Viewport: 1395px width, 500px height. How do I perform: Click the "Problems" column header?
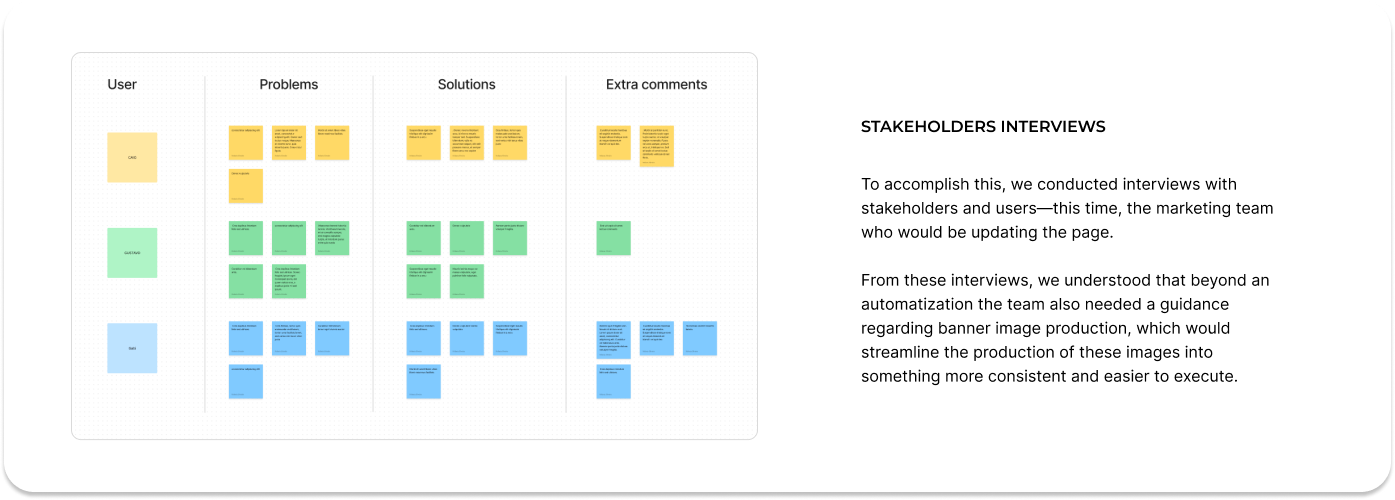click(x=288, y=85)
